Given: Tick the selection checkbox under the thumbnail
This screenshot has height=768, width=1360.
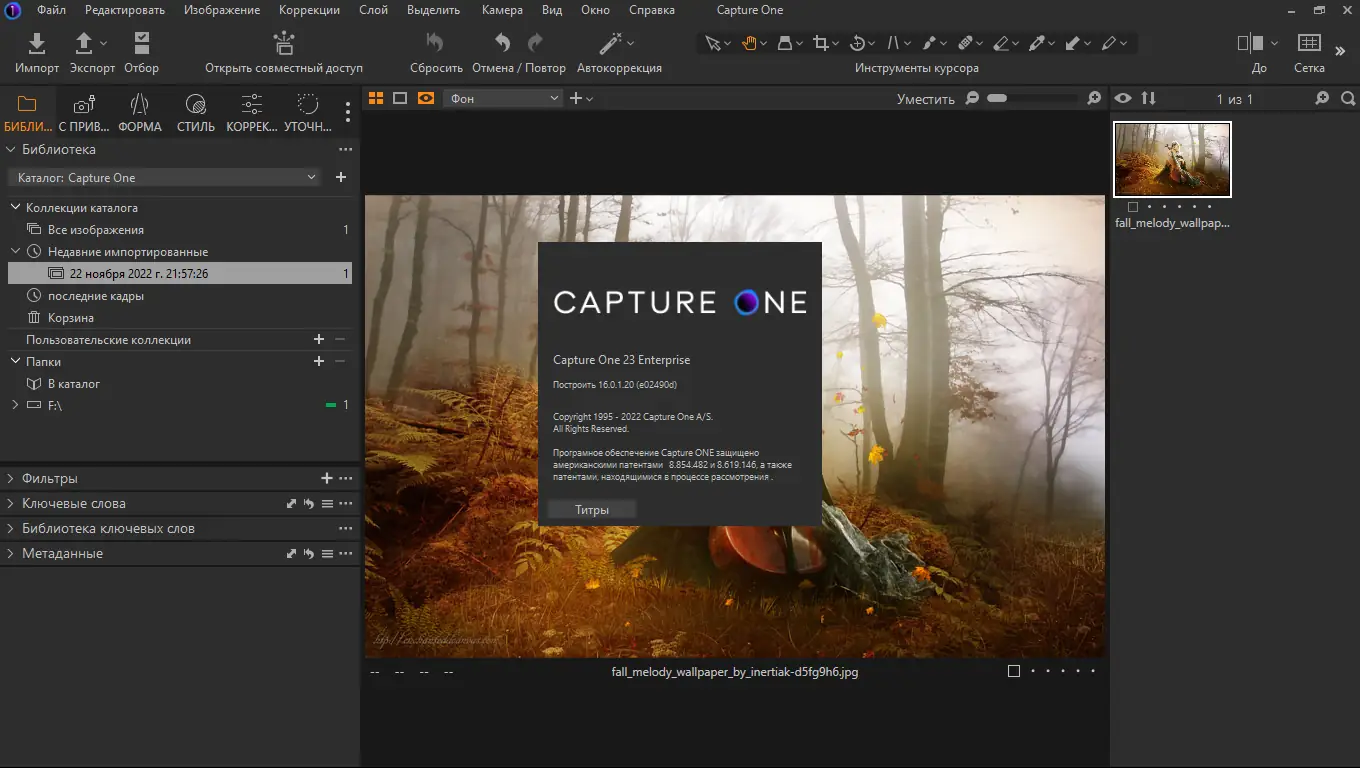Looking at the screenshot, I should point(1133,207).
